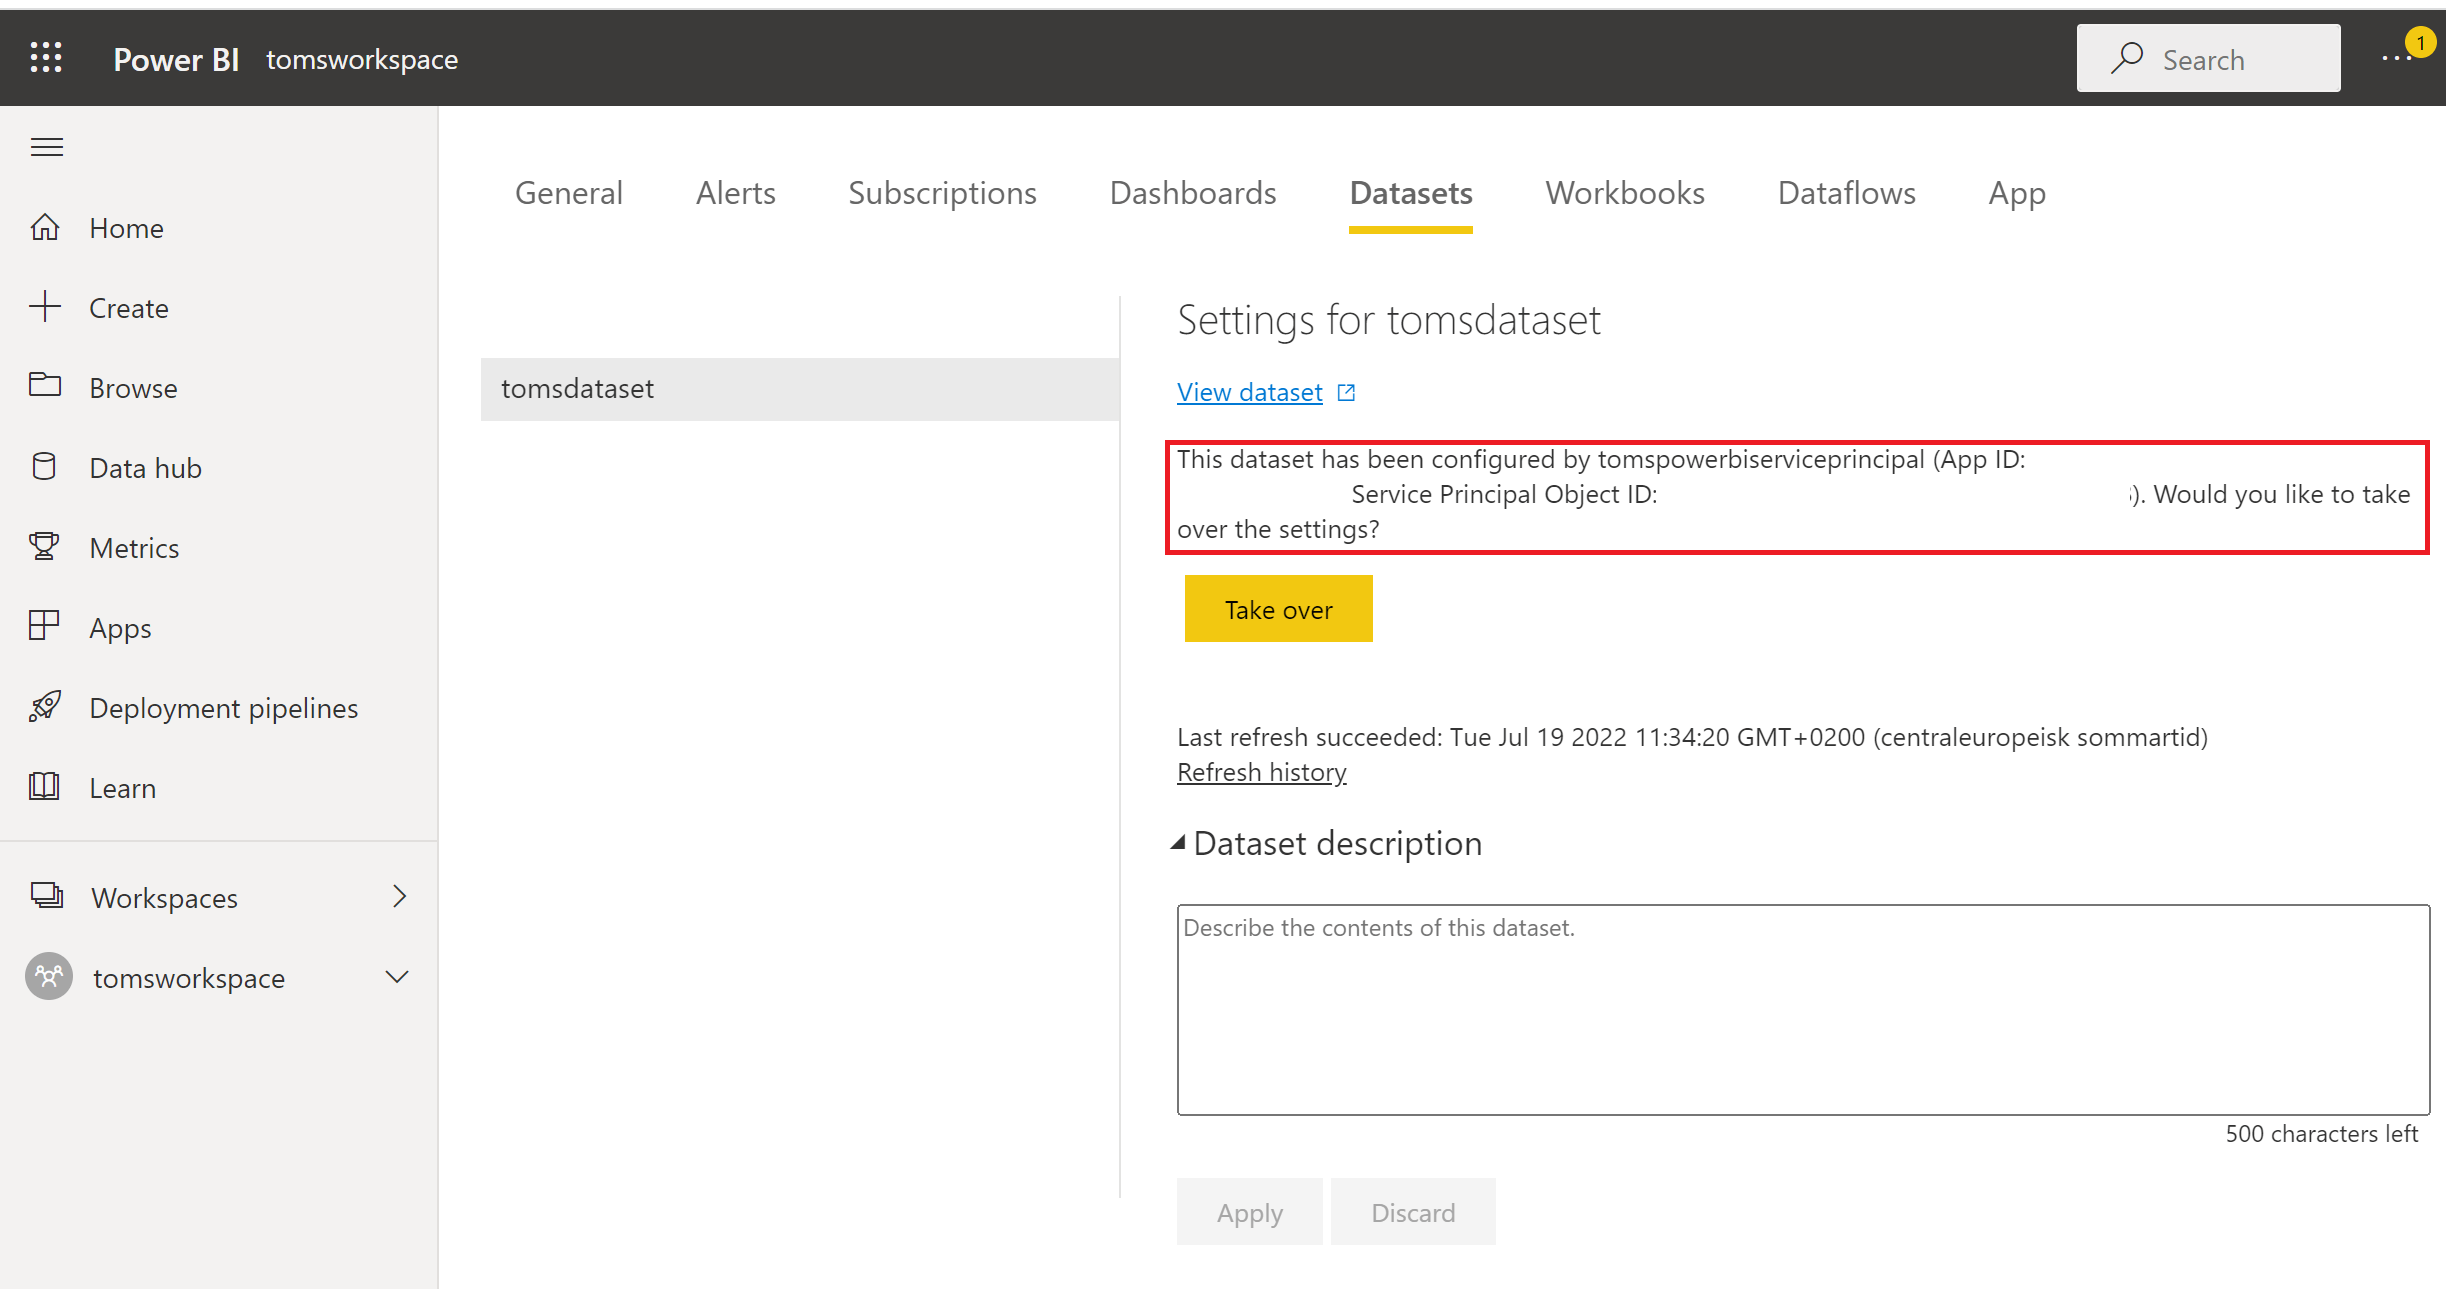The height and width of the screenshot is (1289, 2446).
Task: Switch to the Workbooks tab
Action: pyautogui.click(x=1624, y=192)
